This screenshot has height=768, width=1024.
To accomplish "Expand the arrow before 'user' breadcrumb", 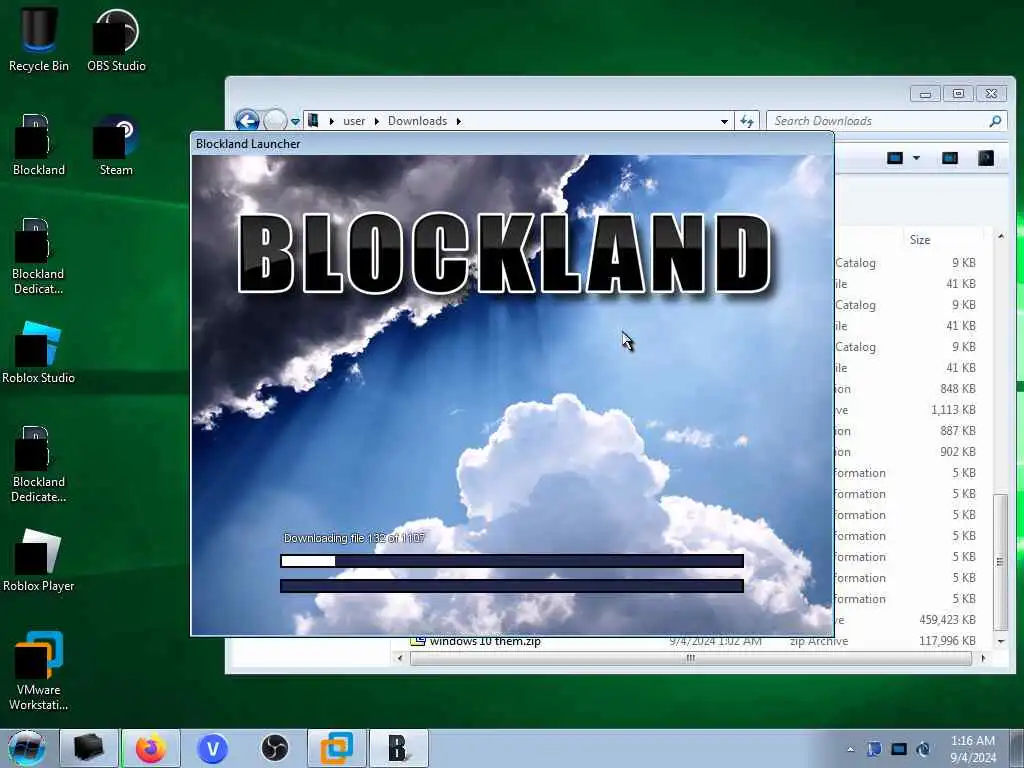I will (332, 121).
